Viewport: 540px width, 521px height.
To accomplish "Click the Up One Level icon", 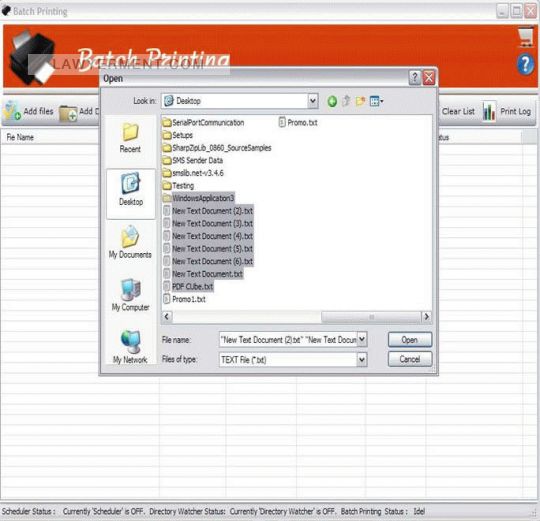I will (346, 101).
